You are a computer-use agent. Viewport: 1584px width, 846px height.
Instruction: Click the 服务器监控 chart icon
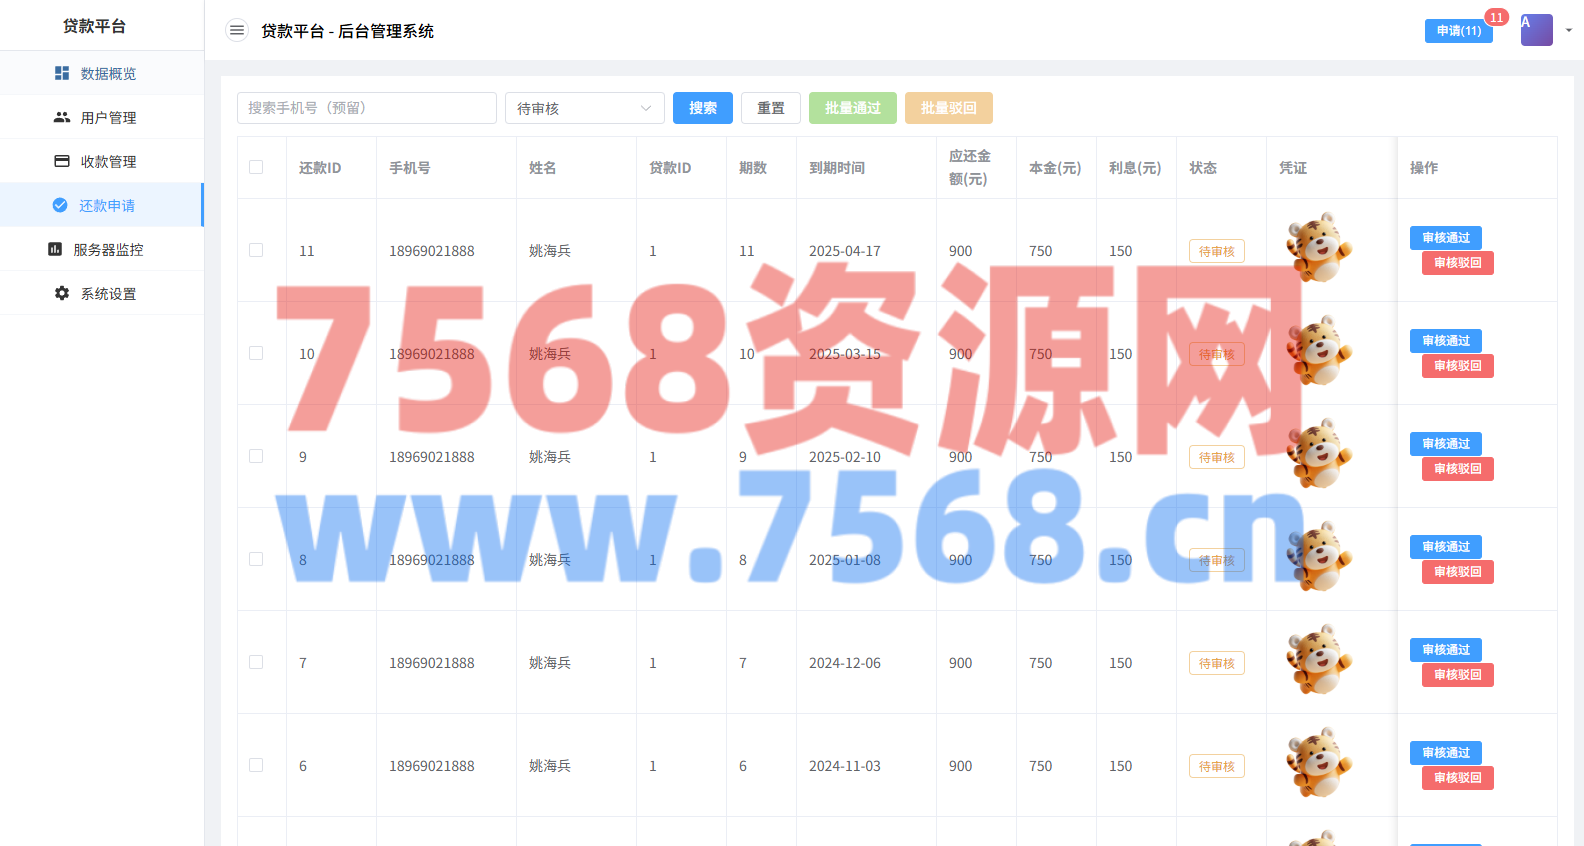(55, 249)
